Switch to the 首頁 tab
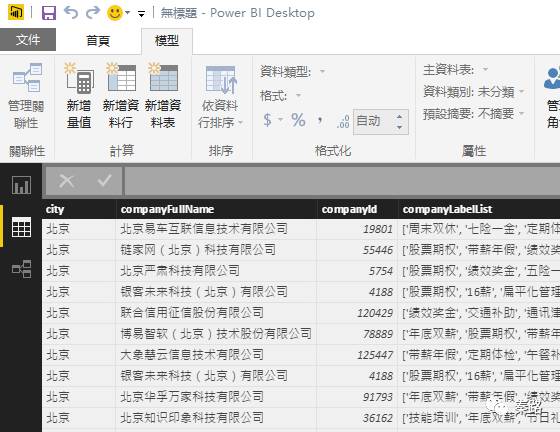 click(98, 40)
